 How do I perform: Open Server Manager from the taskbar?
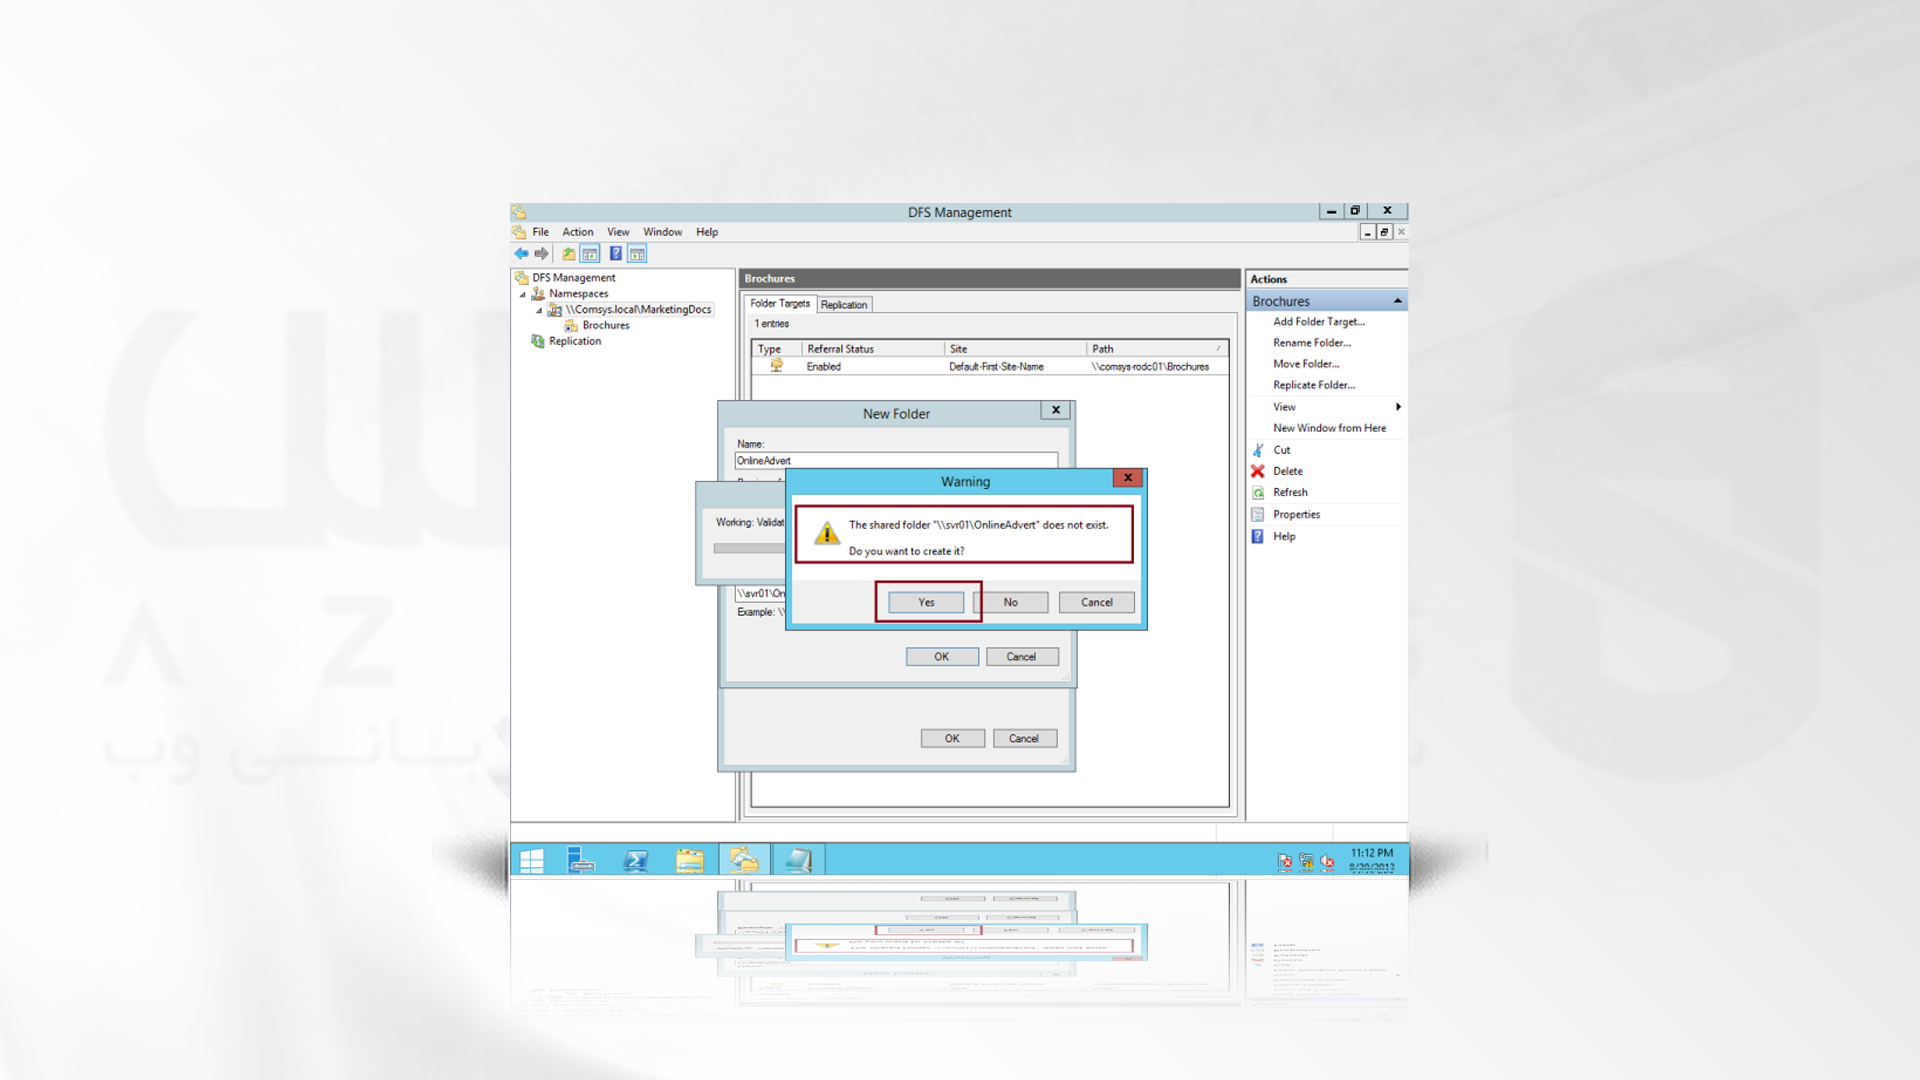pyautogui.click(x=581, y=860)
